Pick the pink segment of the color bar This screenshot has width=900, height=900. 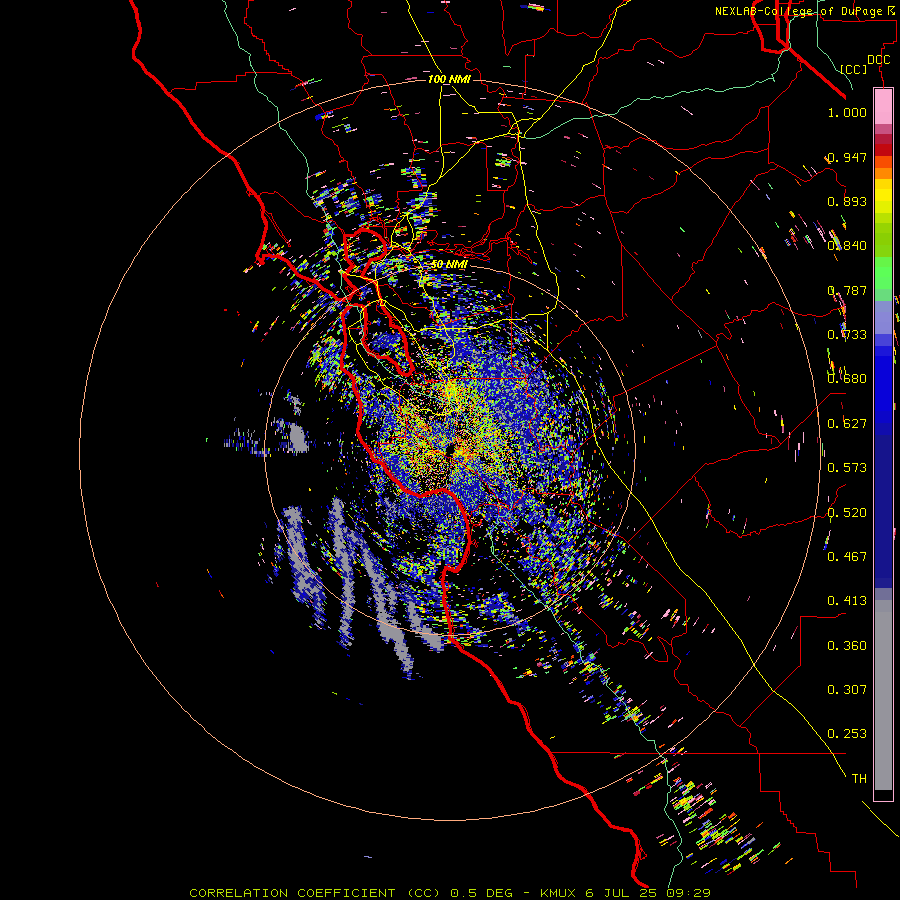(883, 107)
